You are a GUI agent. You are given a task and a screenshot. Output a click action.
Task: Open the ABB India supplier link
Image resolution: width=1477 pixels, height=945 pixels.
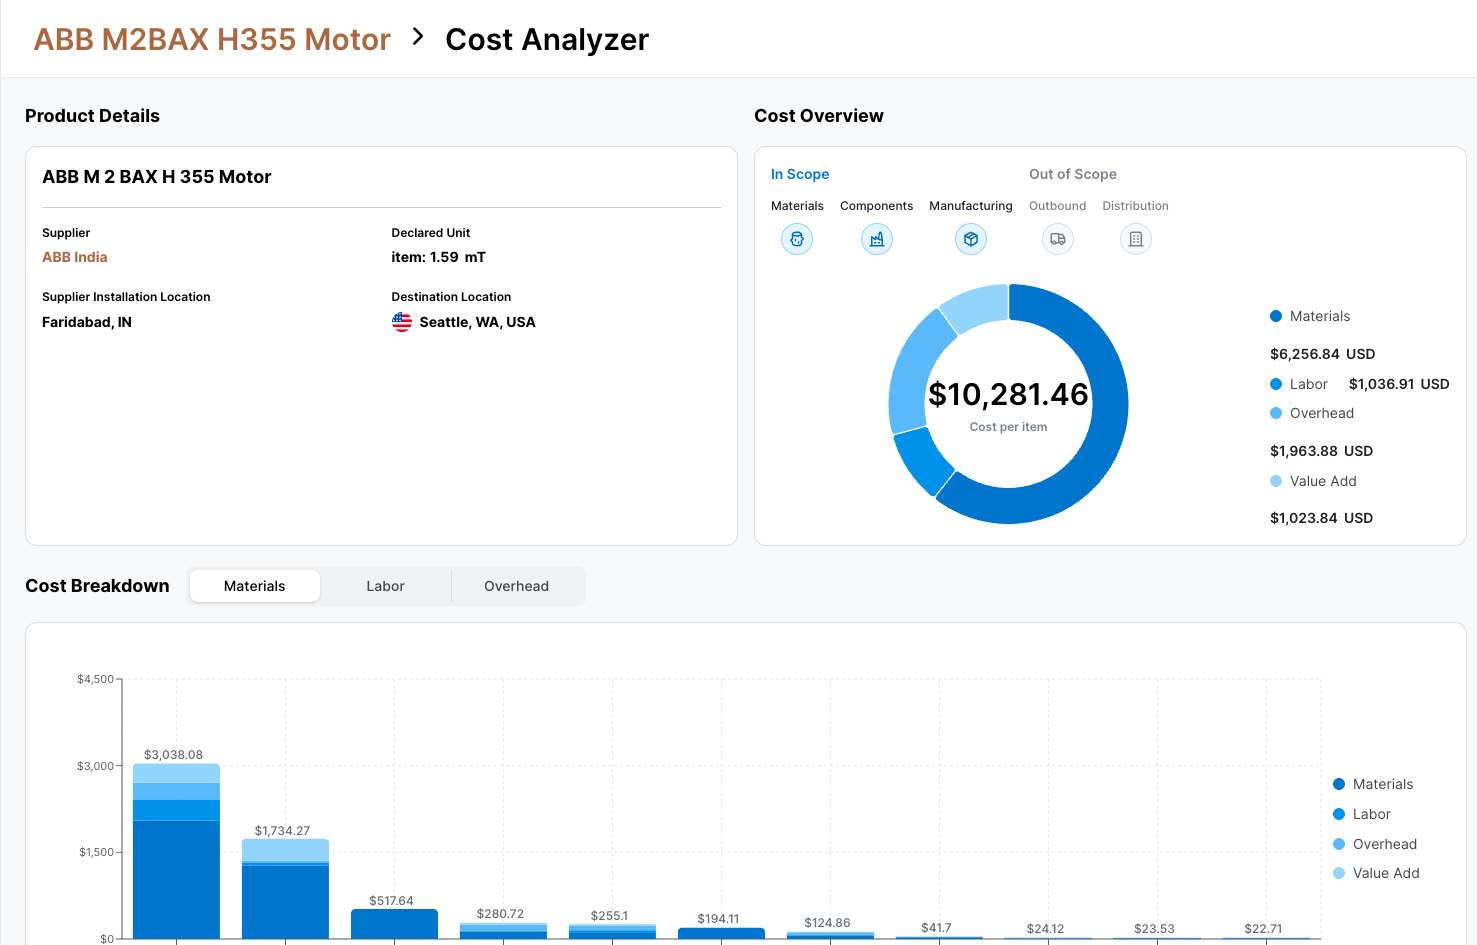click(x=75, y=257)
